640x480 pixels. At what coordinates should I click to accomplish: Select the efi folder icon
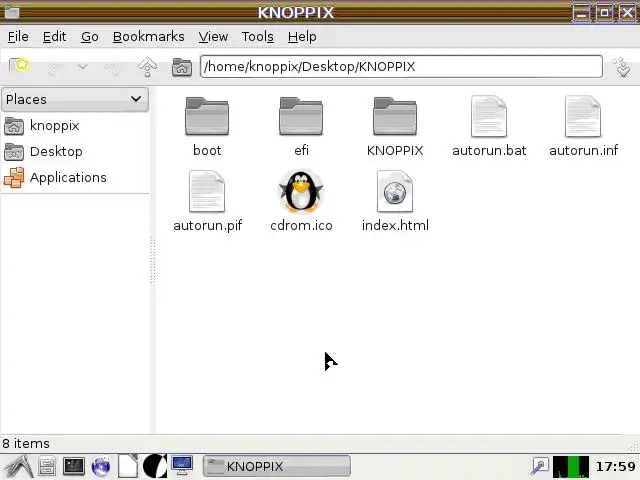[301, 116]
